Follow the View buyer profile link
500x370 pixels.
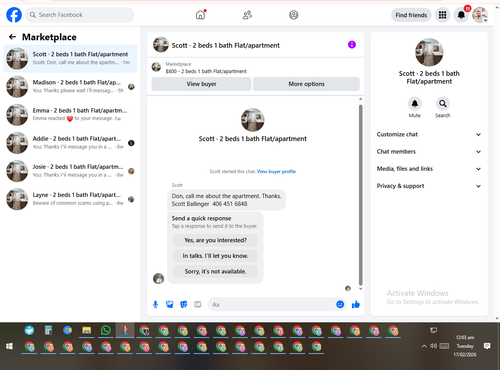tap(276, 171)
